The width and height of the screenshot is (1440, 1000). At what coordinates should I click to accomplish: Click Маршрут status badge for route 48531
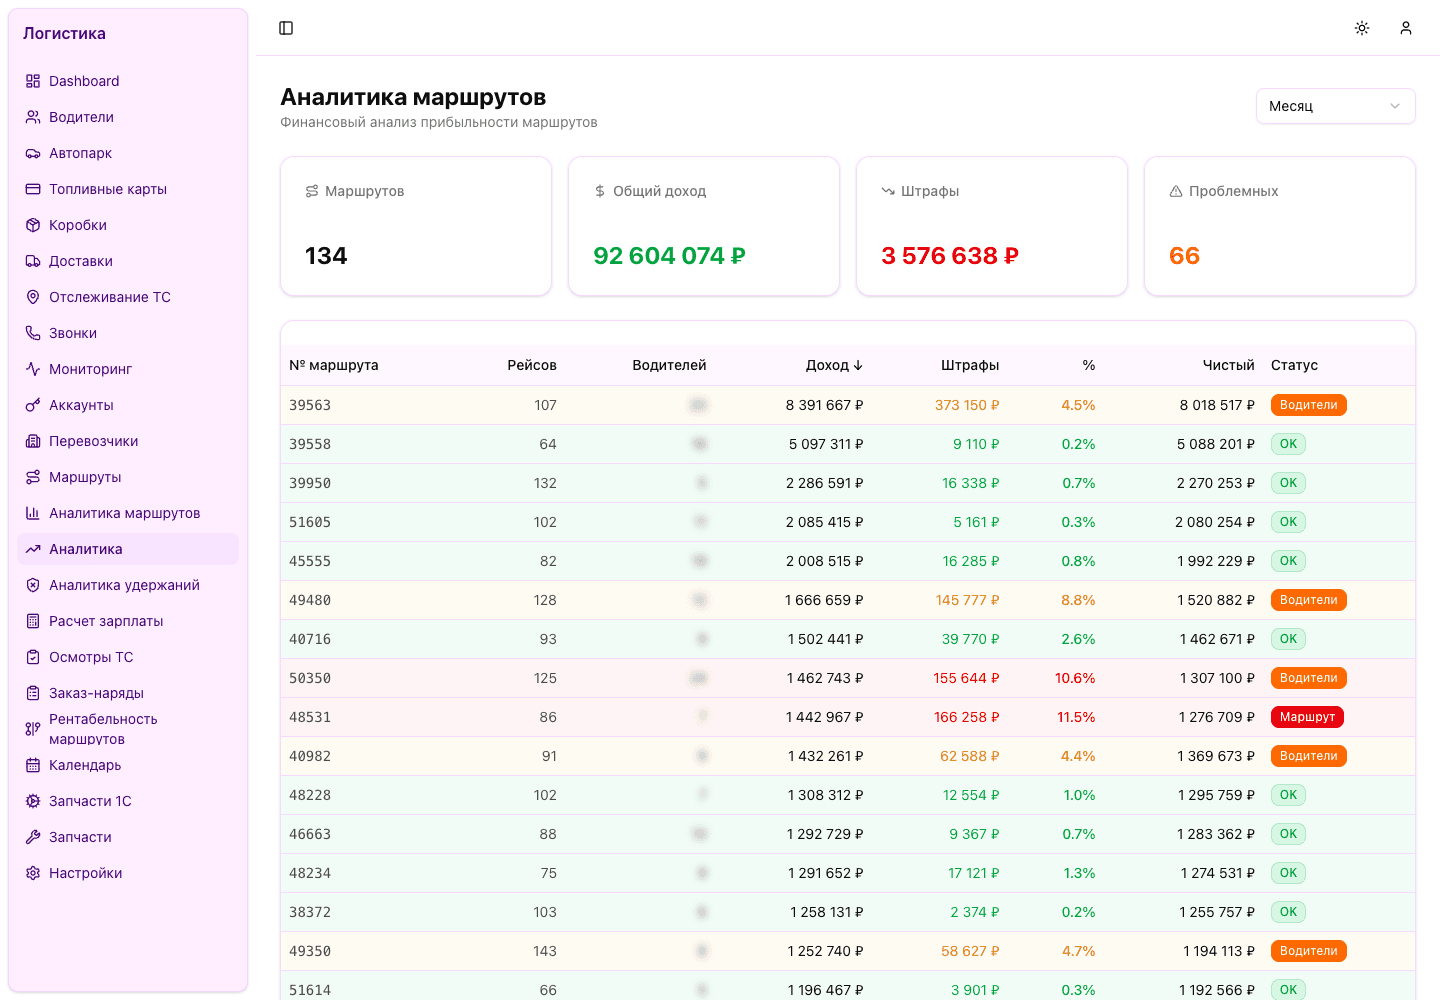click(1307, 717)
